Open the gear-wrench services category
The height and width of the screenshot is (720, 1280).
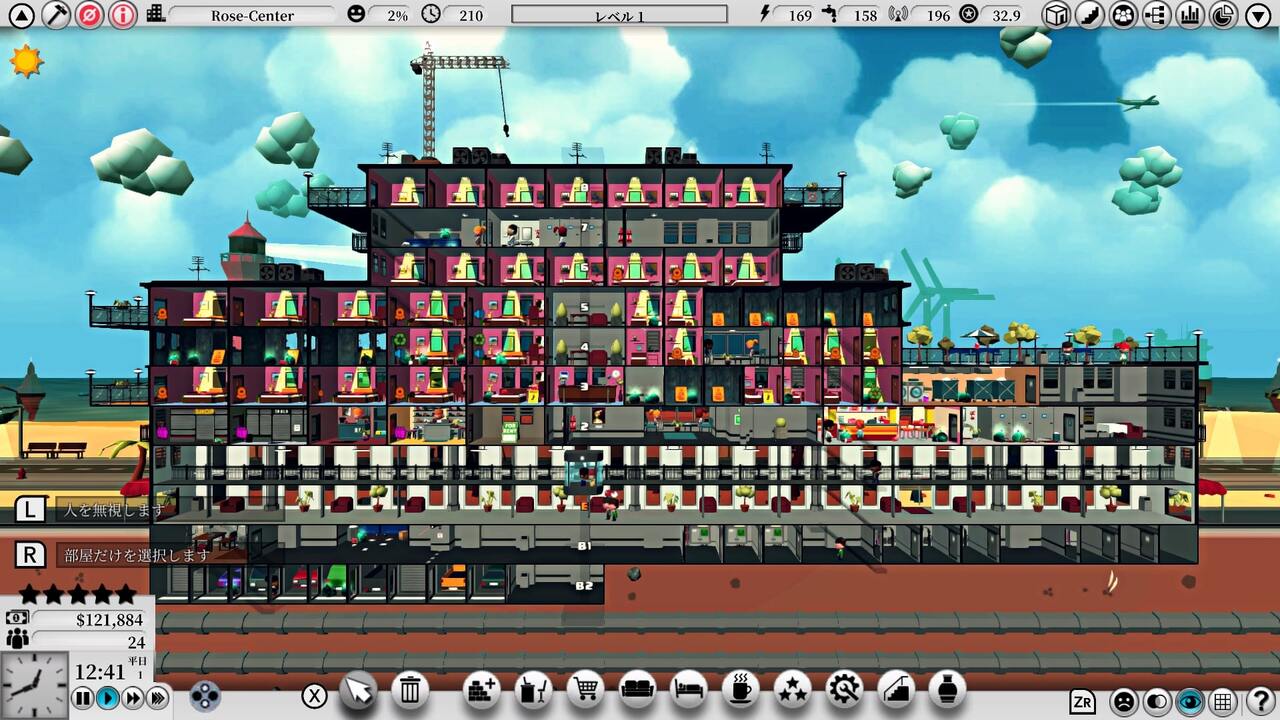[845, 690]
